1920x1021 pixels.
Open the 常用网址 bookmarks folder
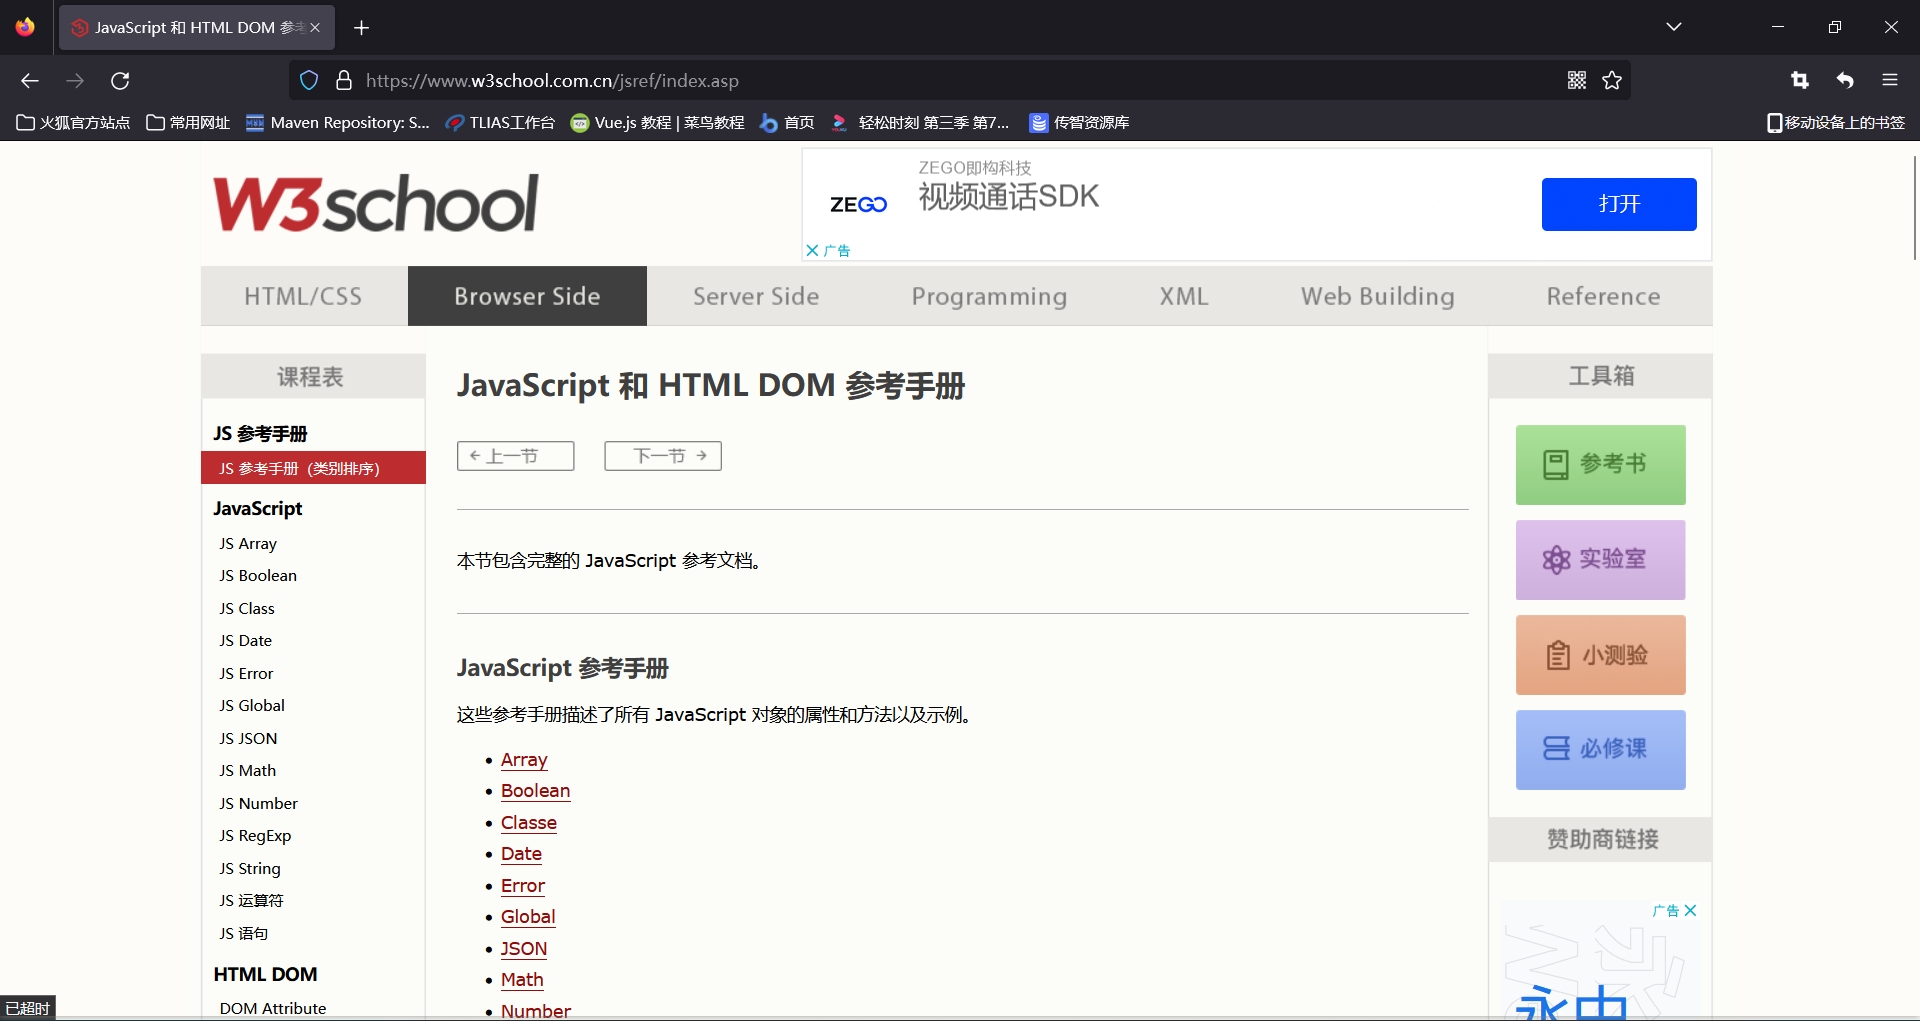(188, 123)
